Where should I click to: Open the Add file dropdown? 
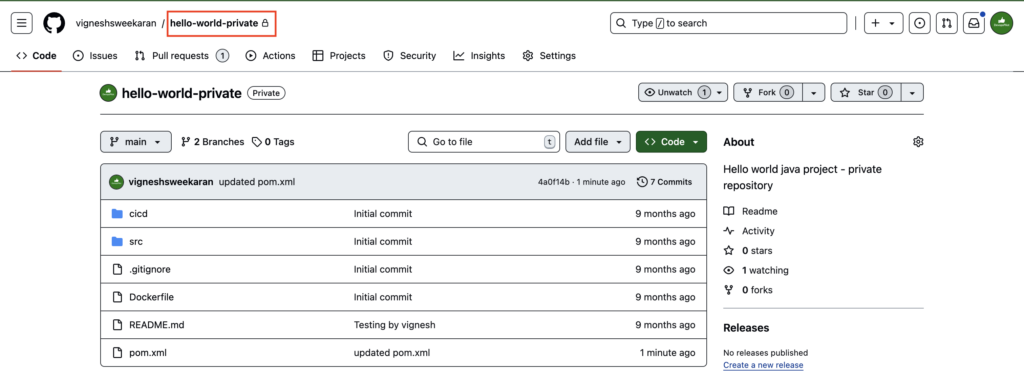click(x=598, y=142)
